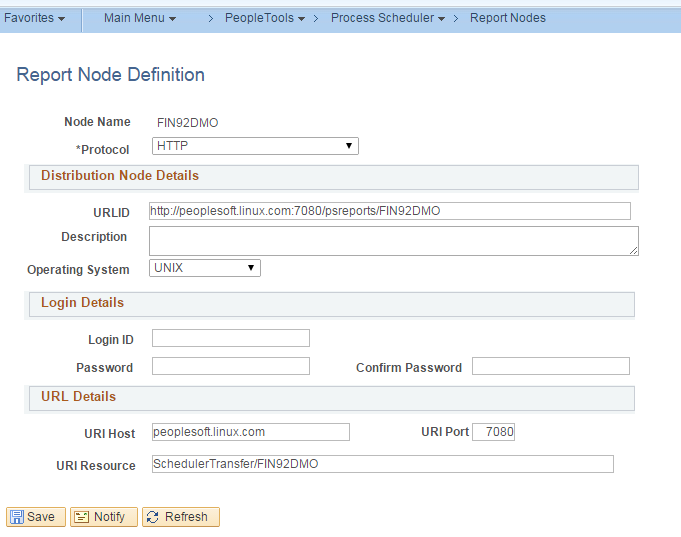This screenshot has width=681, height=537.
Task: Click into the Login ID field
Action: point(231,338)
